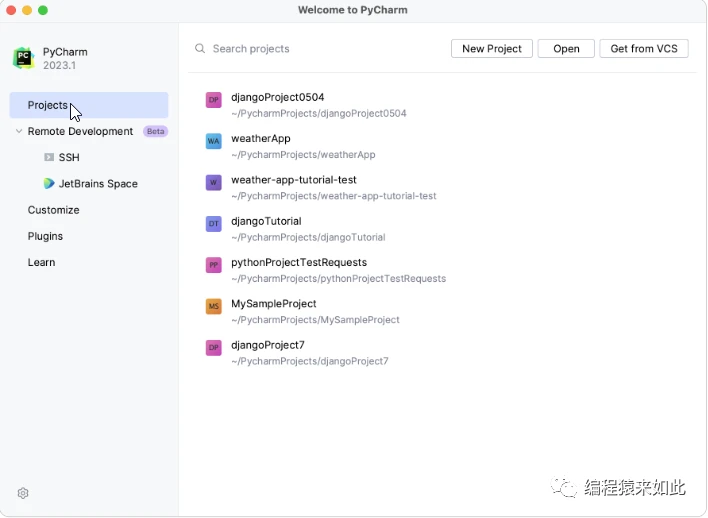Image resolution: width=708 pixels, height=518 pixels.
Task: Open the Customize section
Action: click(53, 210)
